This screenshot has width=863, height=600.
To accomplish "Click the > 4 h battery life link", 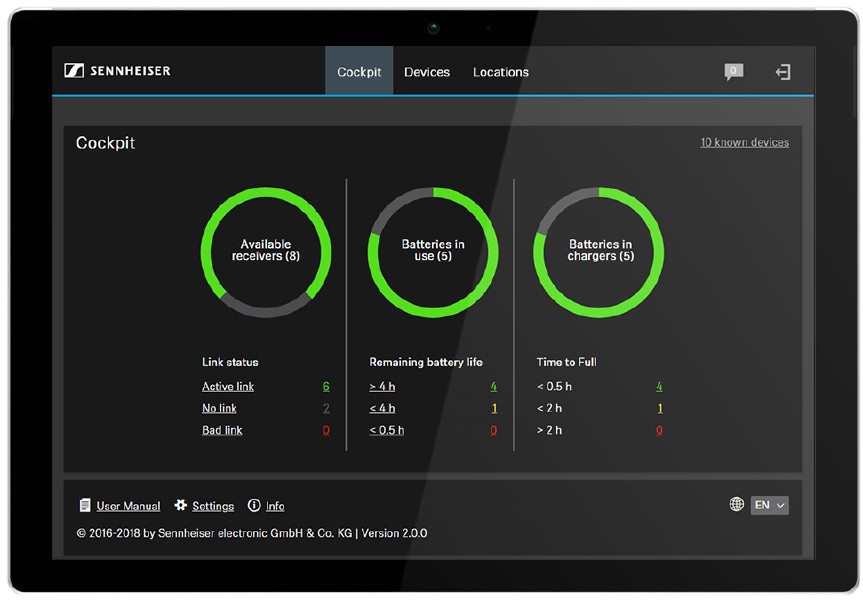I will (x=383, y=386).
